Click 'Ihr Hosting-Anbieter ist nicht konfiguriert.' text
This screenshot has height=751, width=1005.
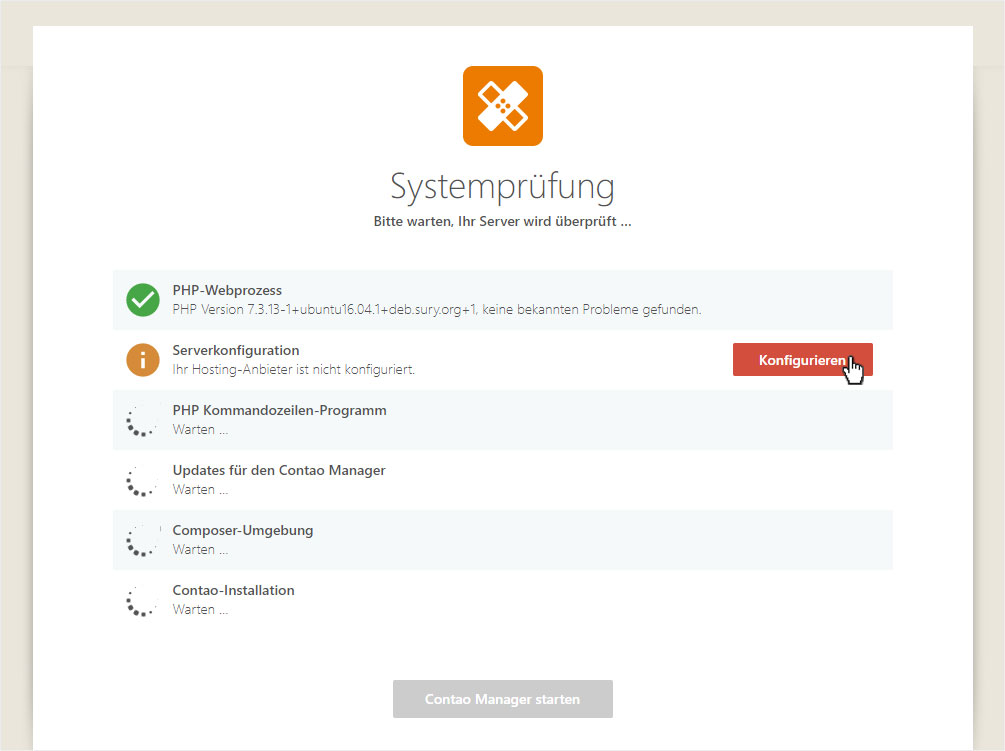294,370
